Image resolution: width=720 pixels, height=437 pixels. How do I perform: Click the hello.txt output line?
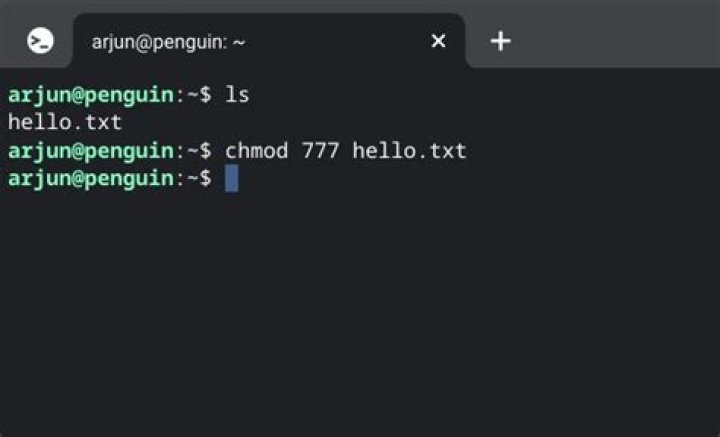point(64,123)
